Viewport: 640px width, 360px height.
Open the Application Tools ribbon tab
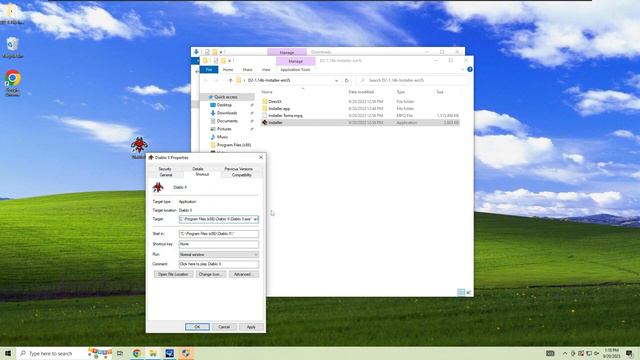pyautogui.click(x=296, y=70)
